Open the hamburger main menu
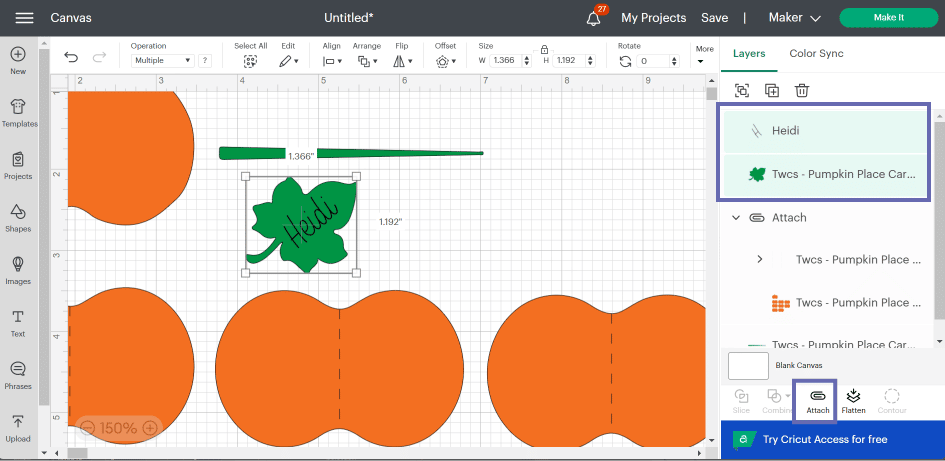Image resolution: width=945 pixels, height=461 pixels. click(x=24, y=17)
